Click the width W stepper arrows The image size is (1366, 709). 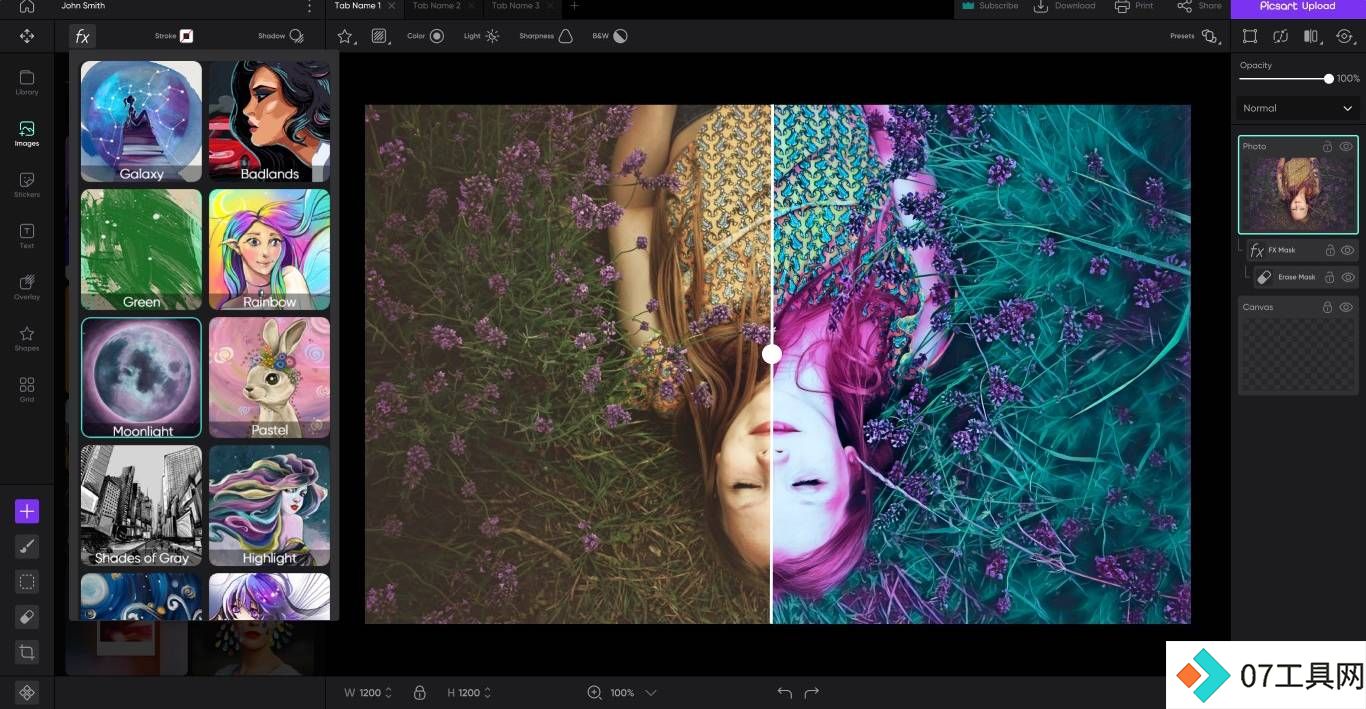(x=388, y=692)
